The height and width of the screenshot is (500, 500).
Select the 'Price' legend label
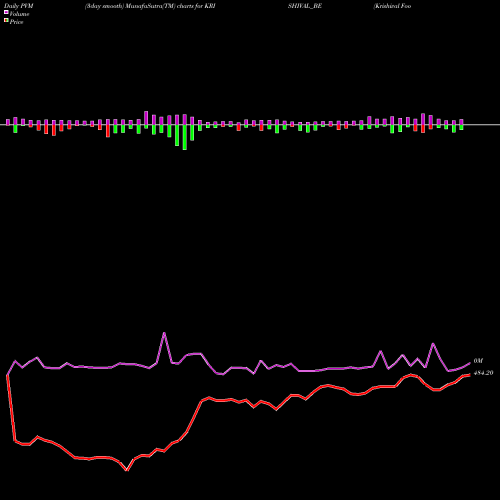click(16, 22)
